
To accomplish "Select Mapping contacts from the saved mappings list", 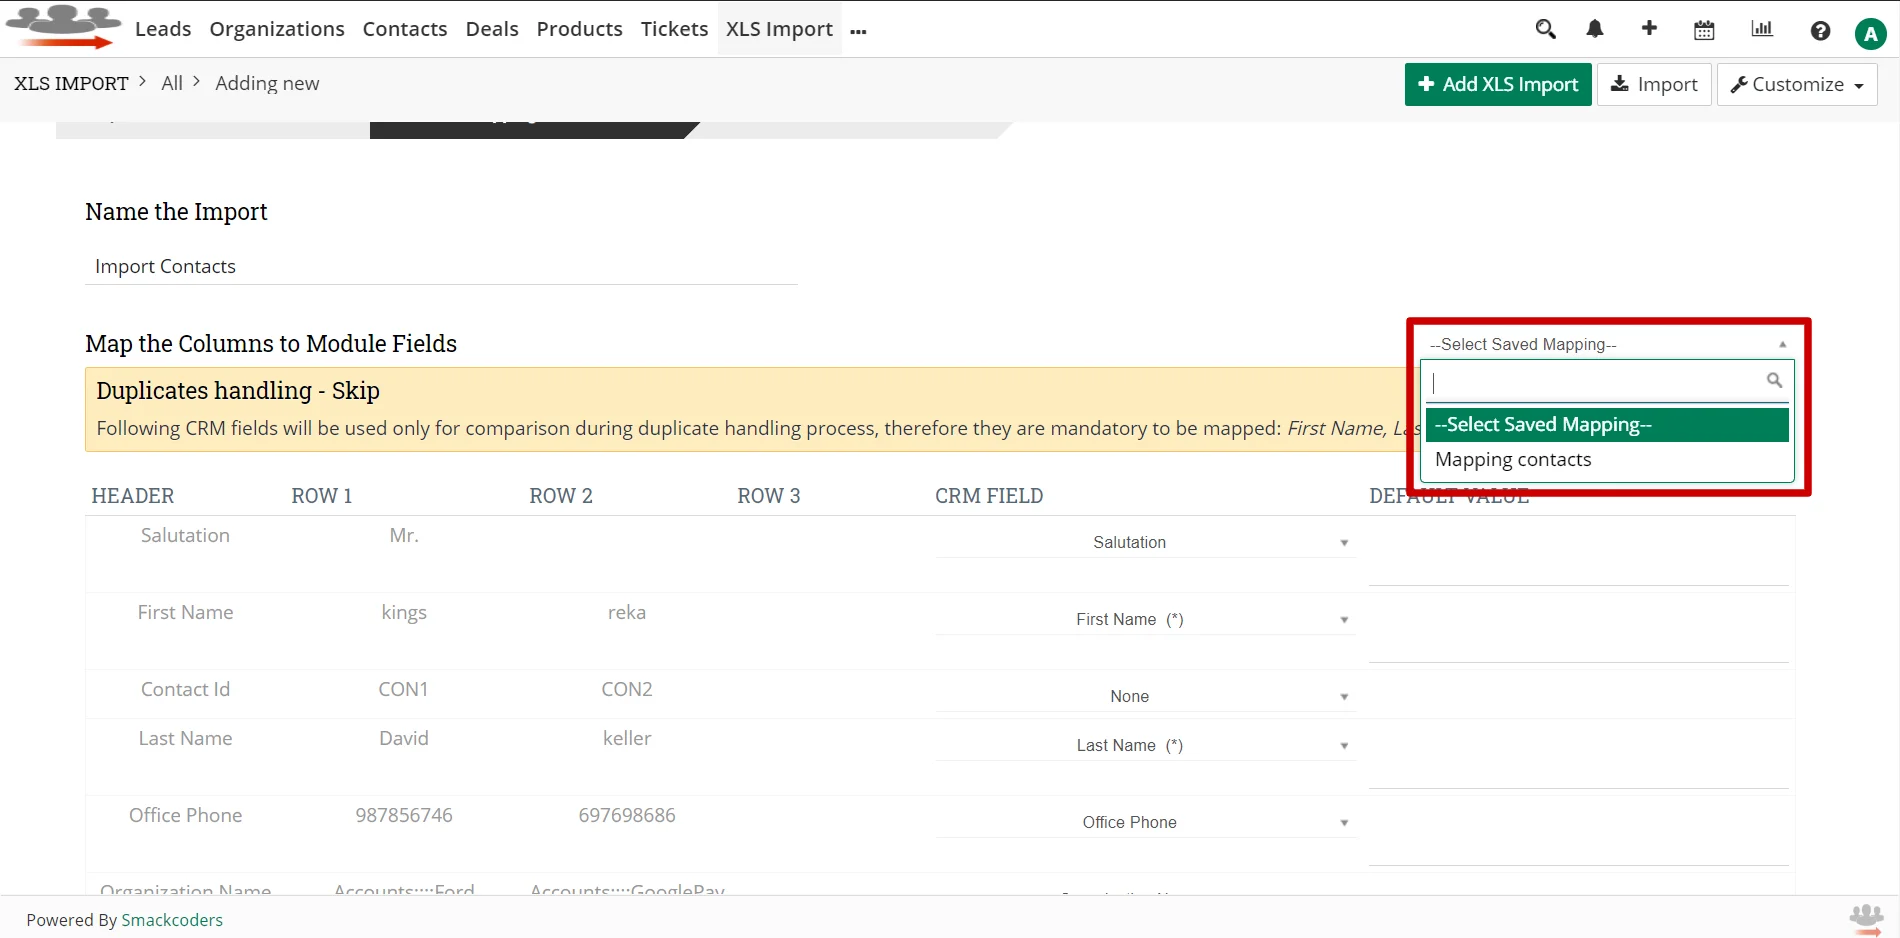I will point(1512,459).
